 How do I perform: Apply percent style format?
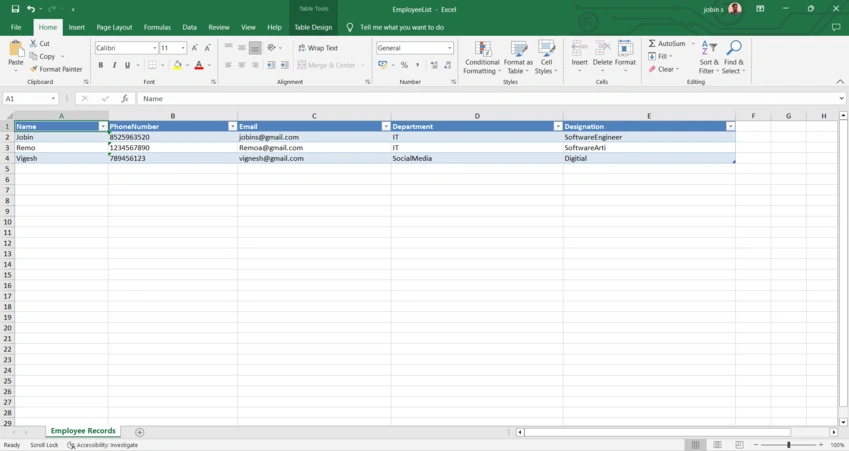point(404,65)
